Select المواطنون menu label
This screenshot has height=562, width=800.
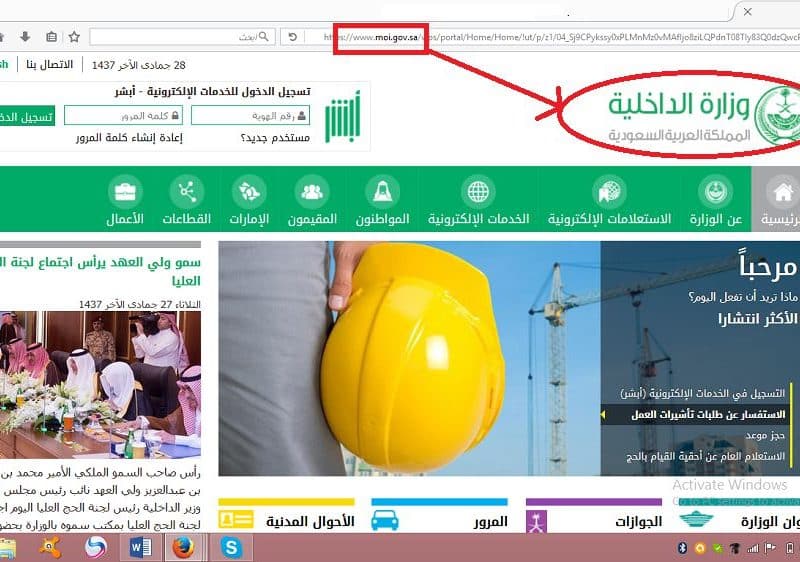382,219
